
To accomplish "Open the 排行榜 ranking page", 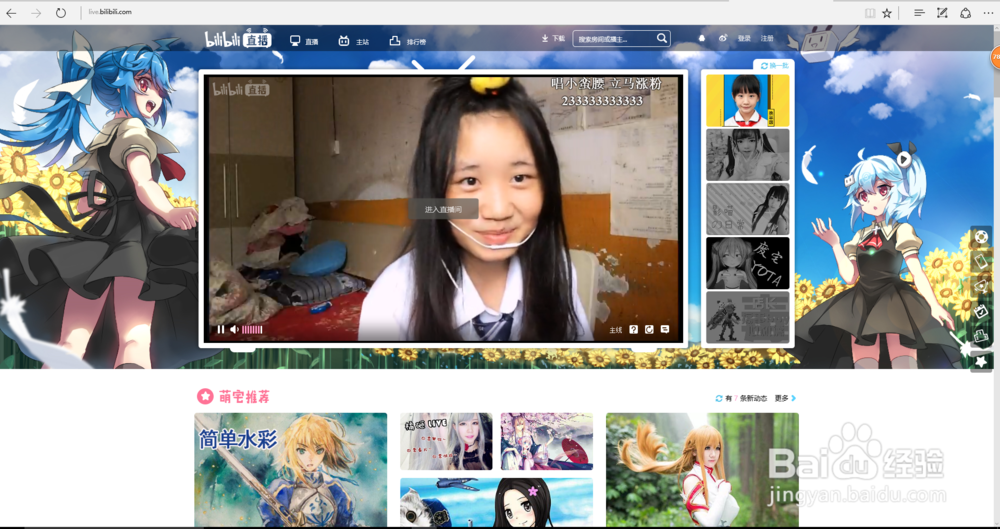I will coord(408,41).
